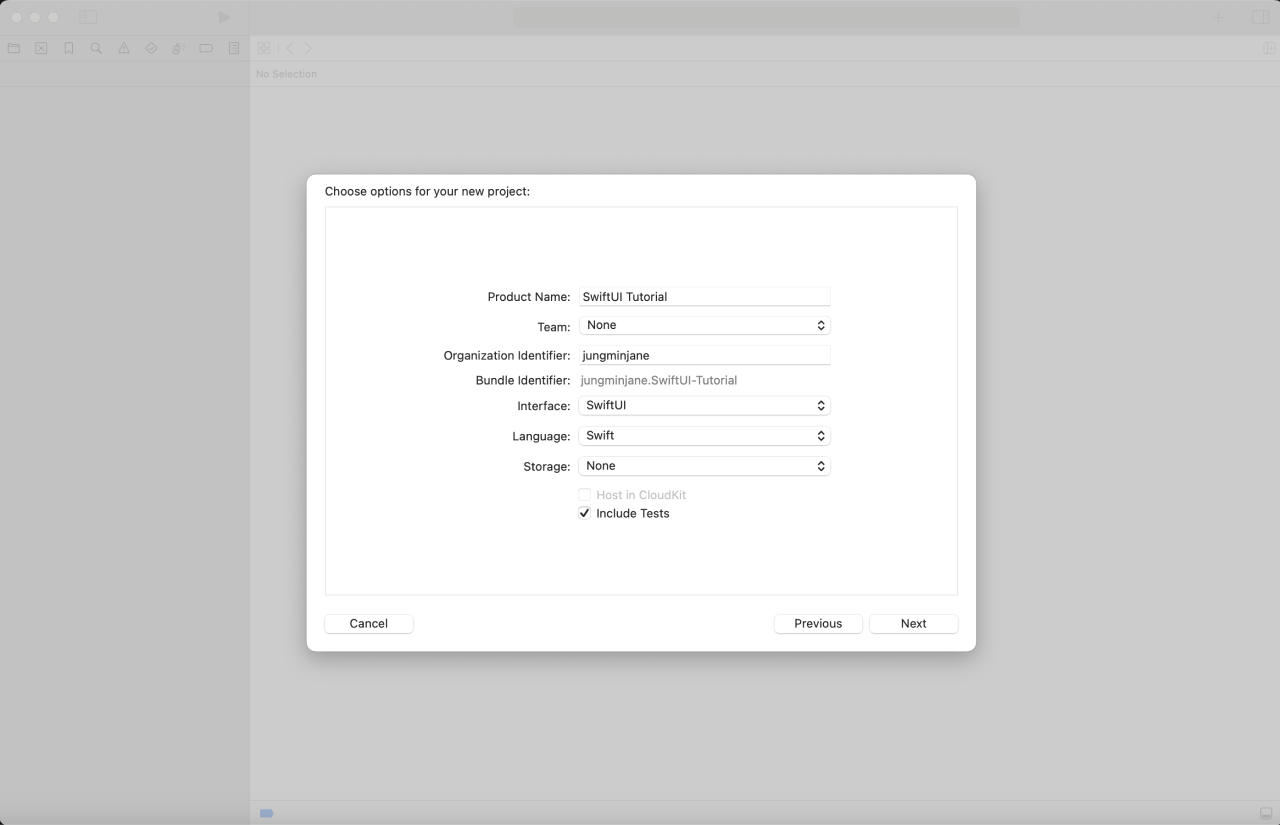Toggle the Include Tests checkbox
Viewport: 1280px width, 825px height.
pos(585,513)
